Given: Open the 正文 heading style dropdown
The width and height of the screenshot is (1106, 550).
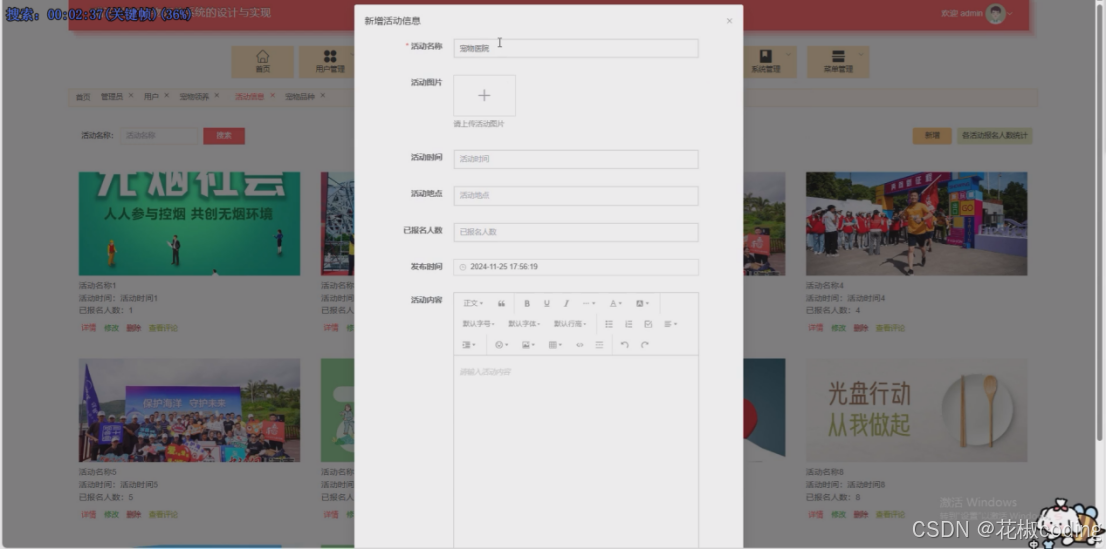Looking at the screenshot, I should (473, 304).
